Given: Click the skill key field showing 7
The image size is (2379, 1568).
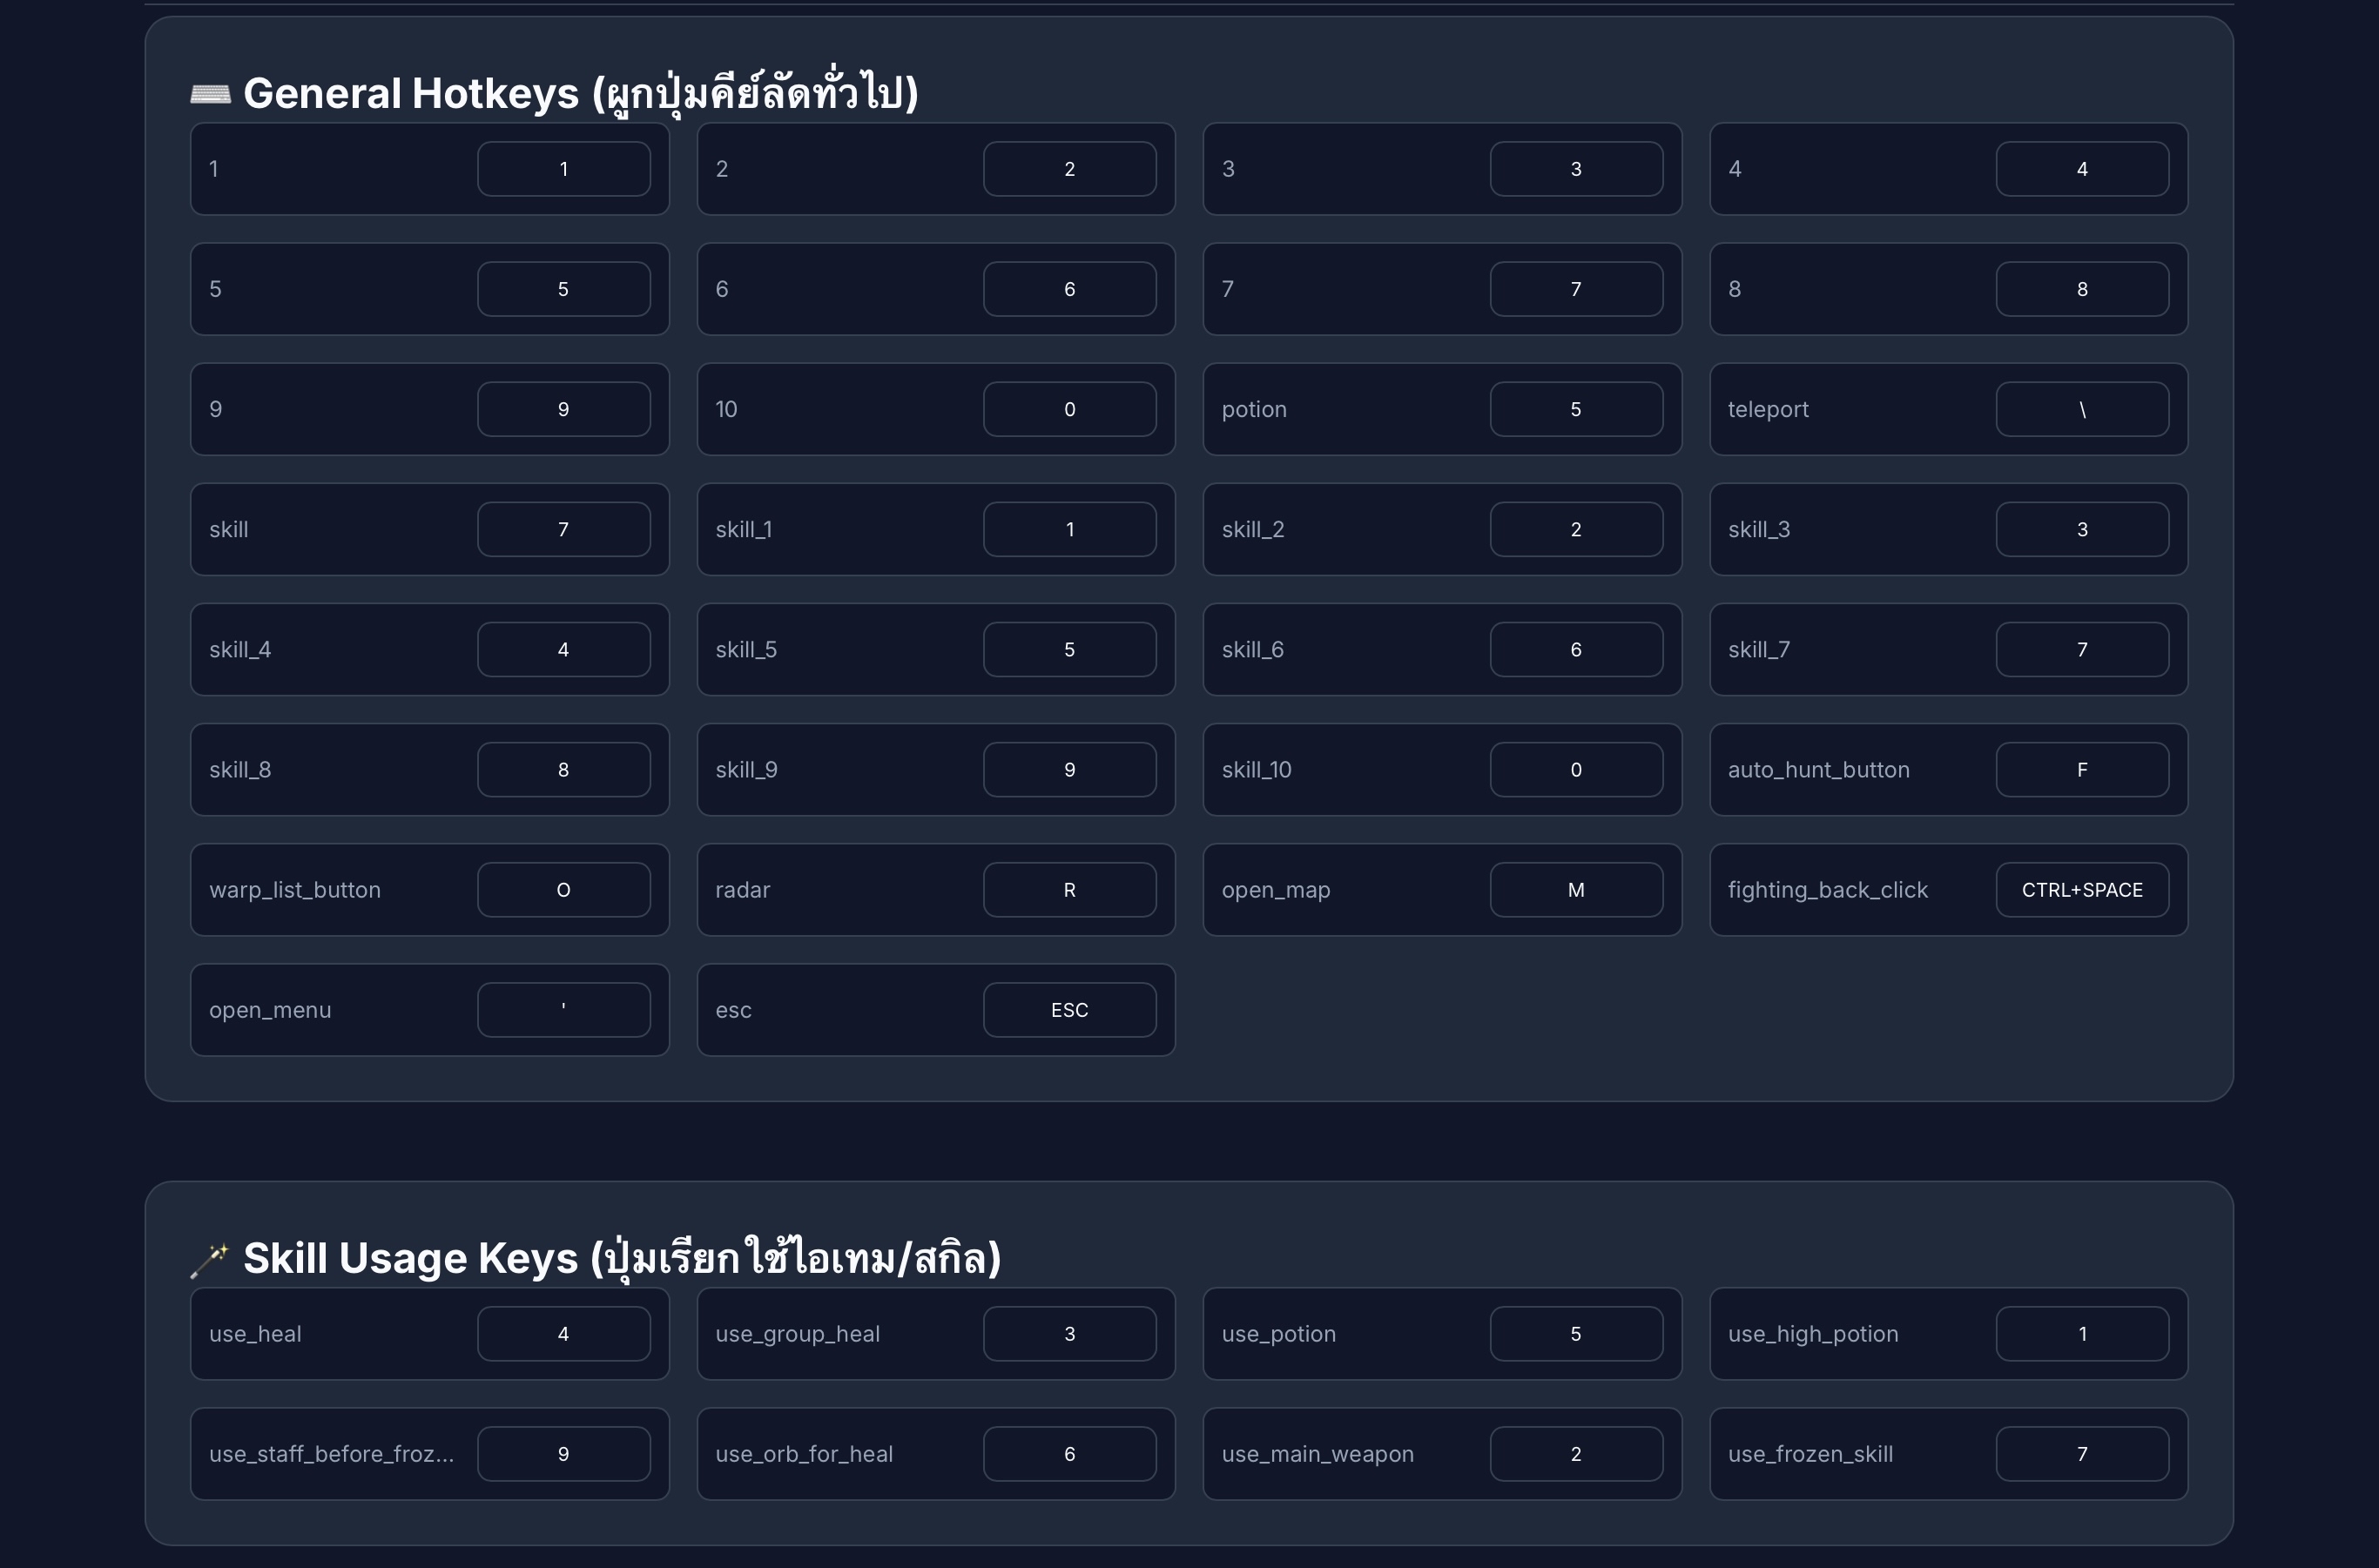Looking at the screenshot, I should pyautogui.click(x=563, y=529).
